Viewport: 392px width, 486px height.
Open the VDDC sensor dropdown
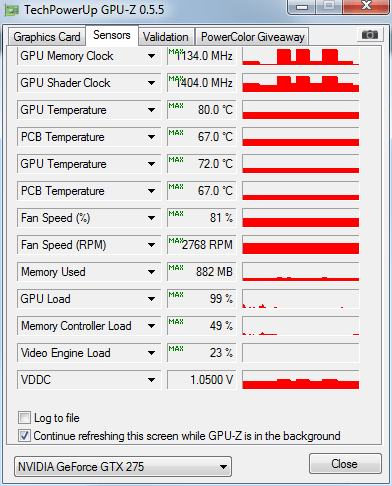(152, 380)
